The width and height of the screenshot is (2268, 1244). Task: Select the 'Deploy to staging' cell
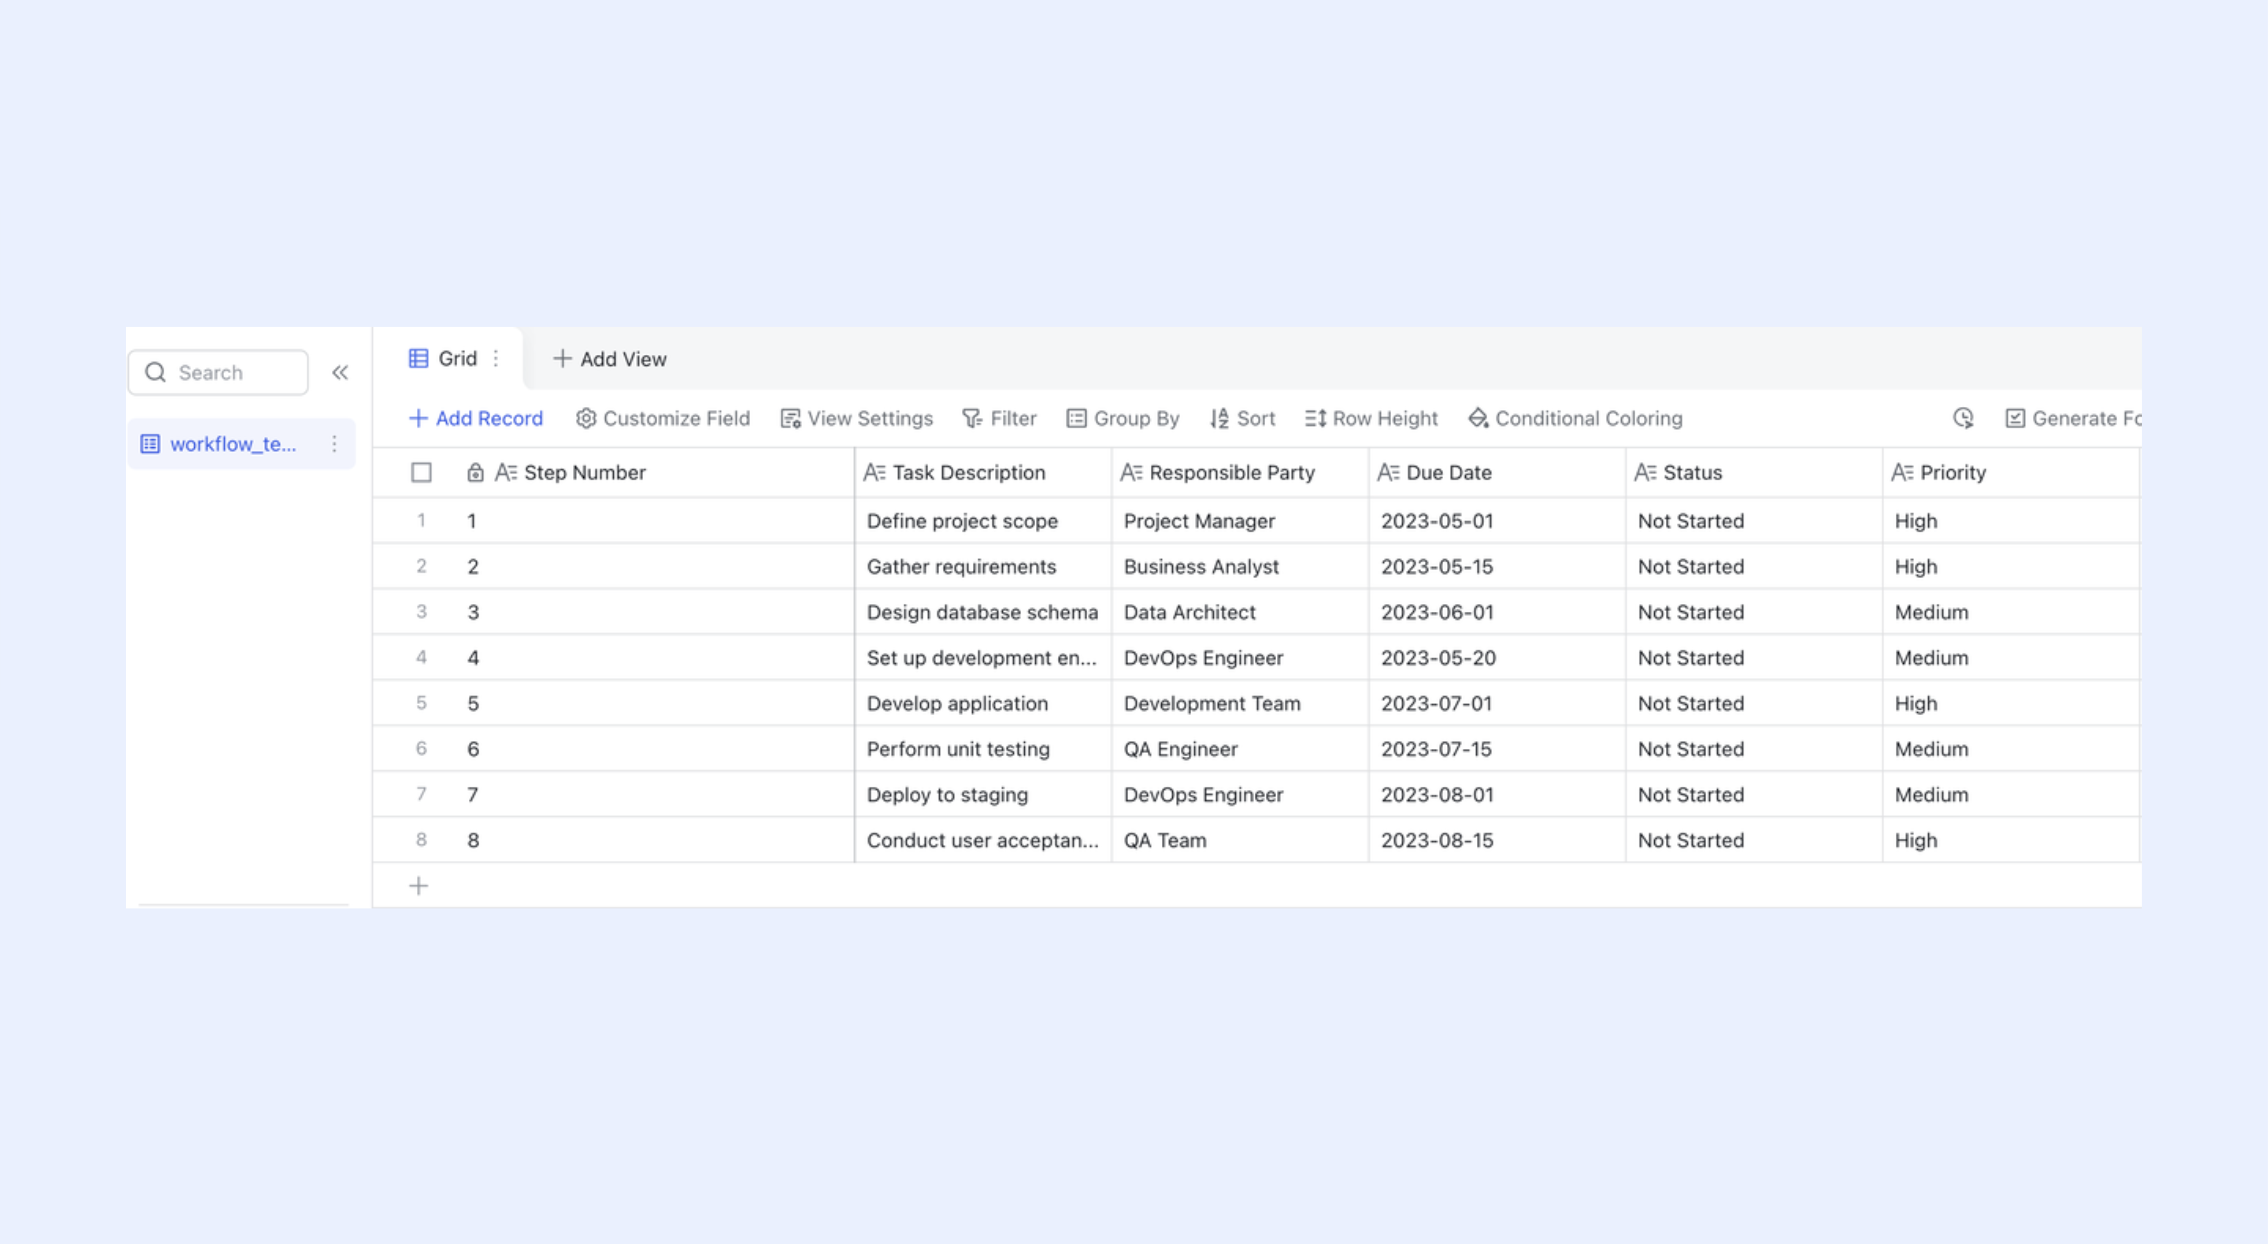click(x=983, y=795)
